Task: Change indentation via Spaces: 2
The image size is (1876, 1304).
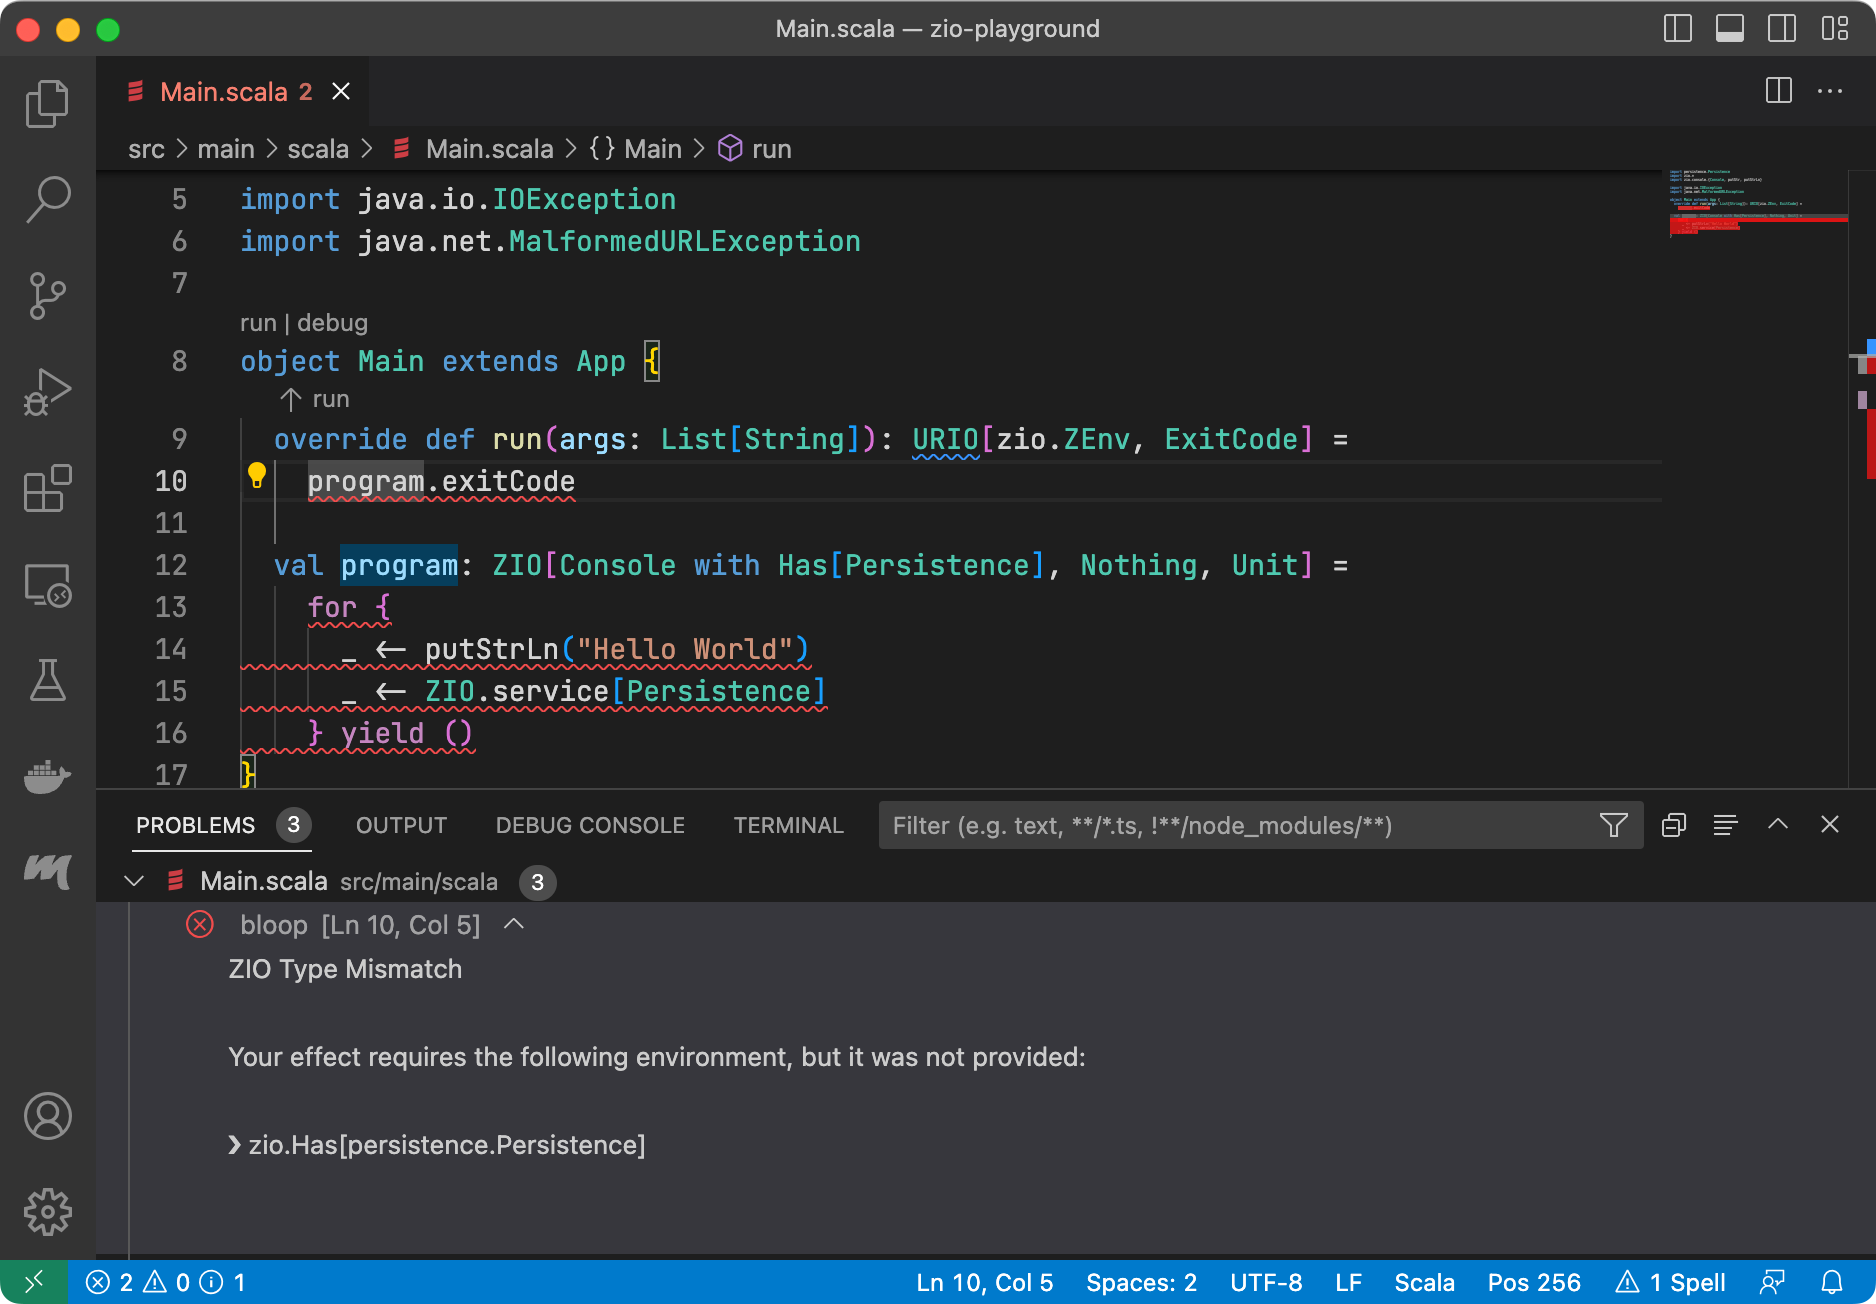Action: 1141,1282
